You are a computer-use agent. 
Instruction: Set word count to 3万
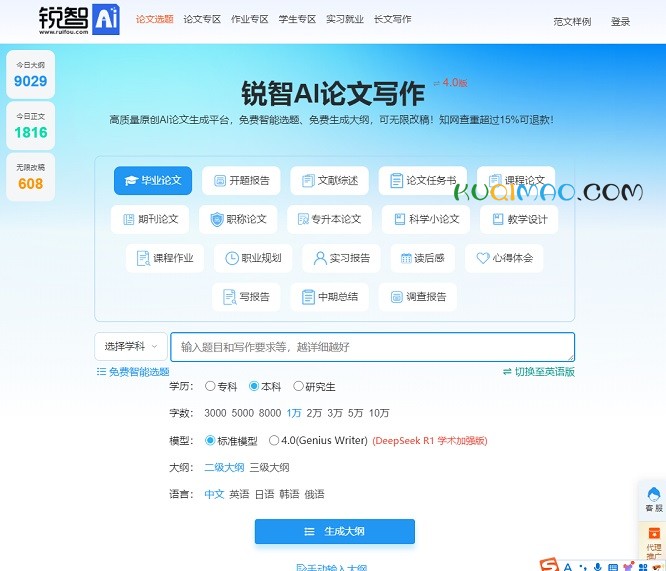click(x=335, y=413)
